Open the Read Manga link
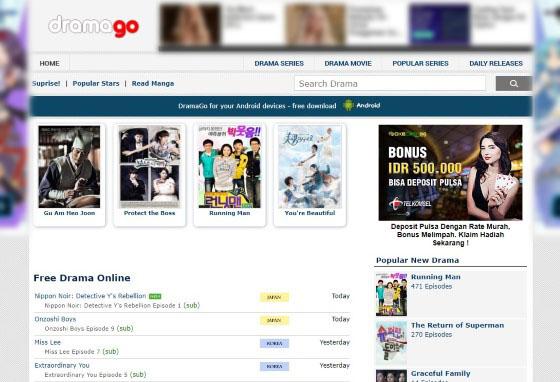Viewport: 560px width, 382px height. (x=153, y=84)
